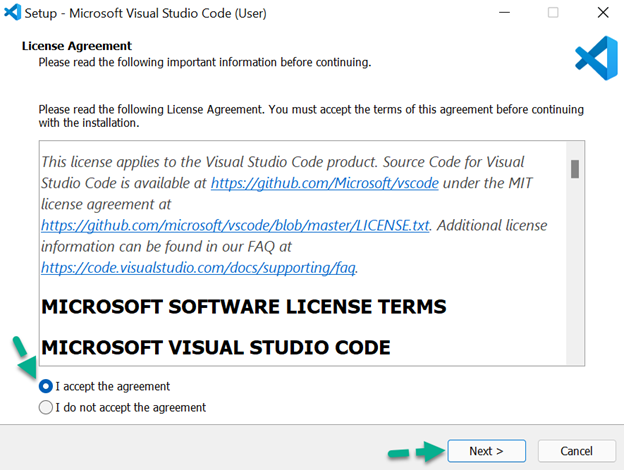The image size is (624, 470).
Task: Click the setup window title text
Action: pos(145,13)
